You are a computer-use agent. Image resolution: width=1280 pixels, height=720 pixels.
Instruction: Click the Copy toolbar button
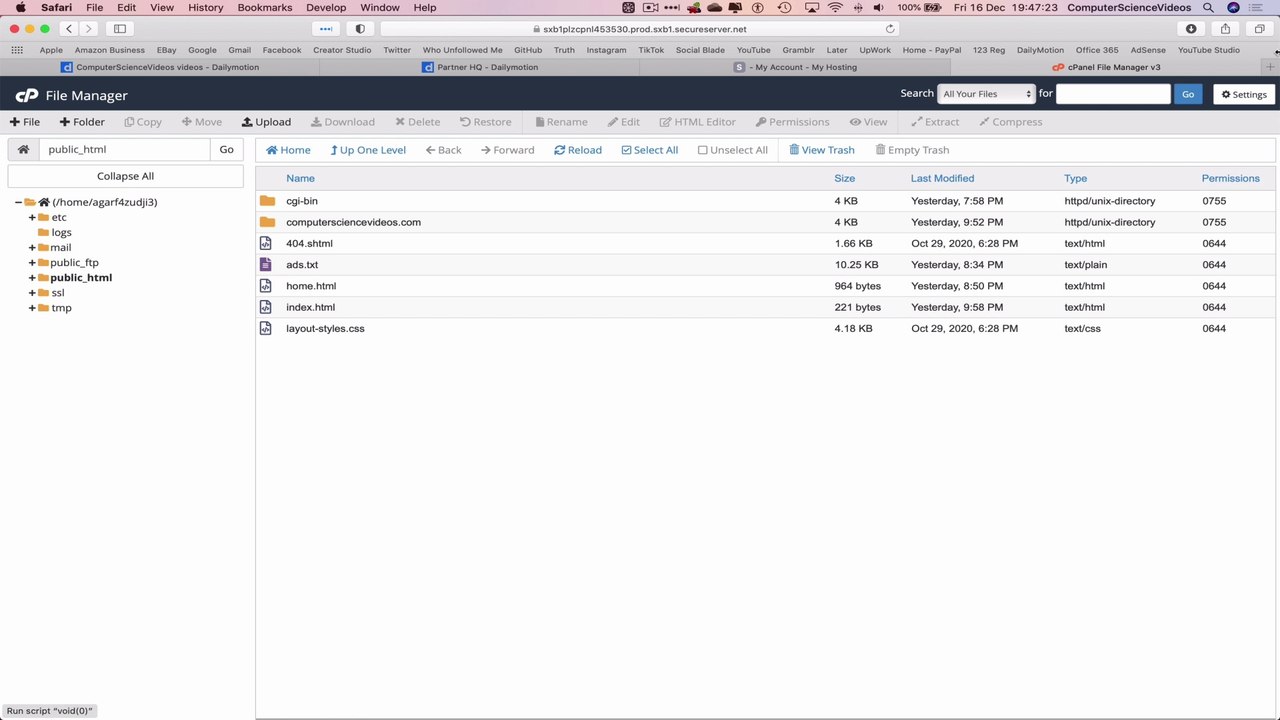pyautogui.click(x=143, y=122)
